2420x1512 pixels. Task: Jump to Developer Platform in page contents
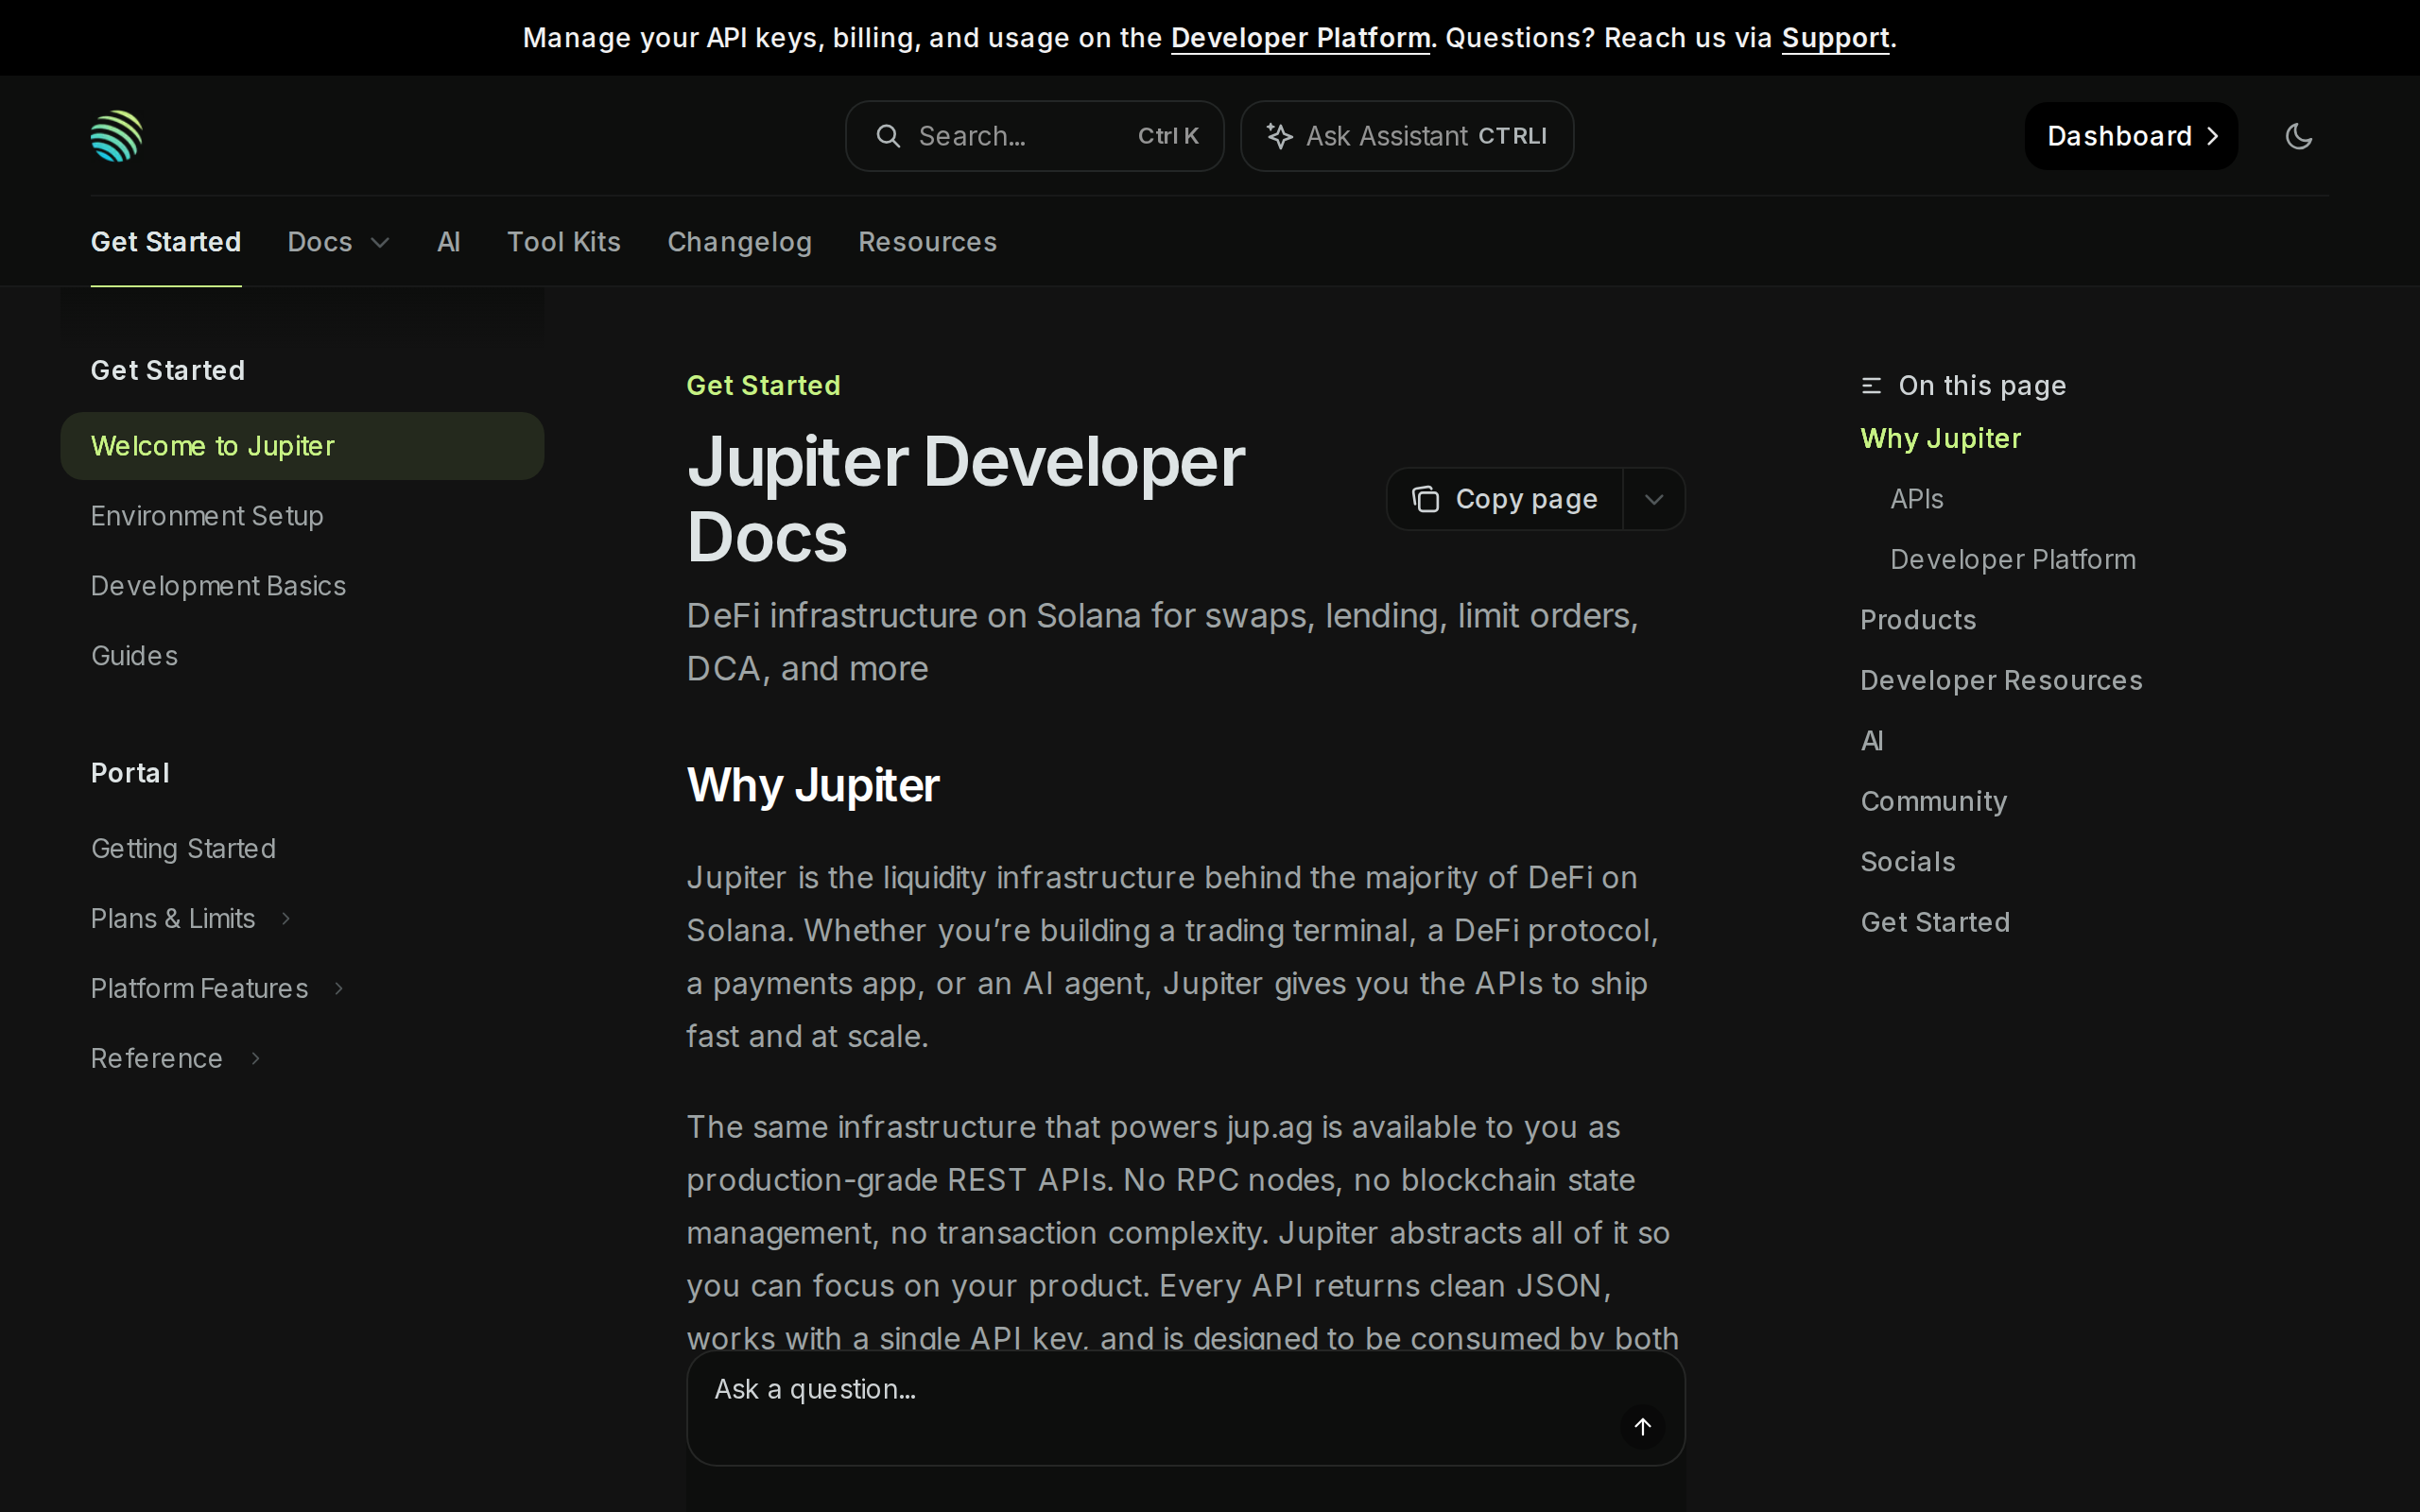click(2012, 559)
